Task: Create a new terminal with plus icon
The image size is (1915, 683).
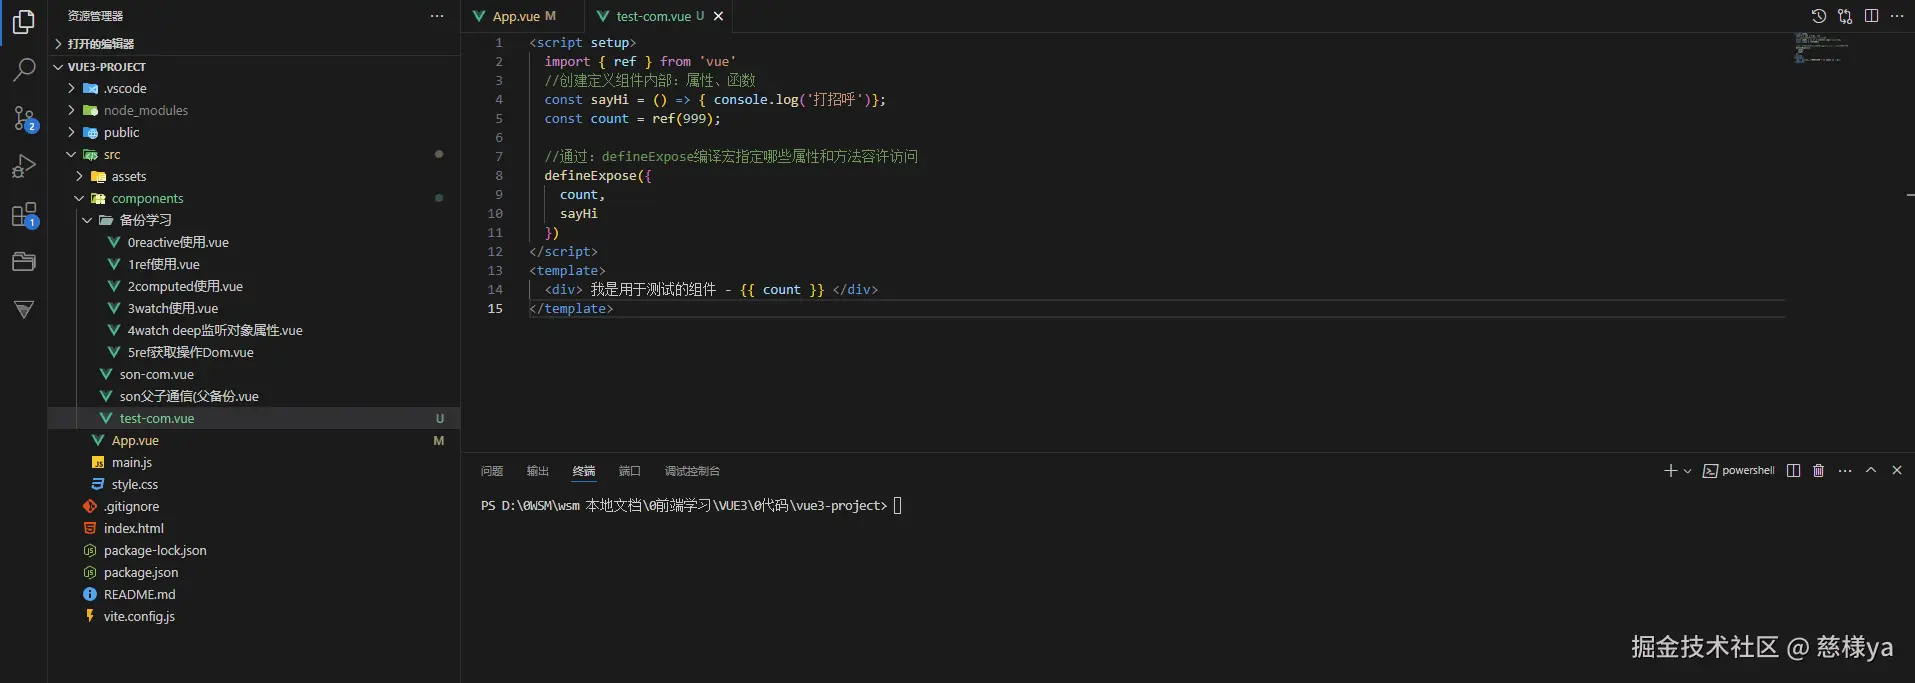Action: tap(1670, 471)
